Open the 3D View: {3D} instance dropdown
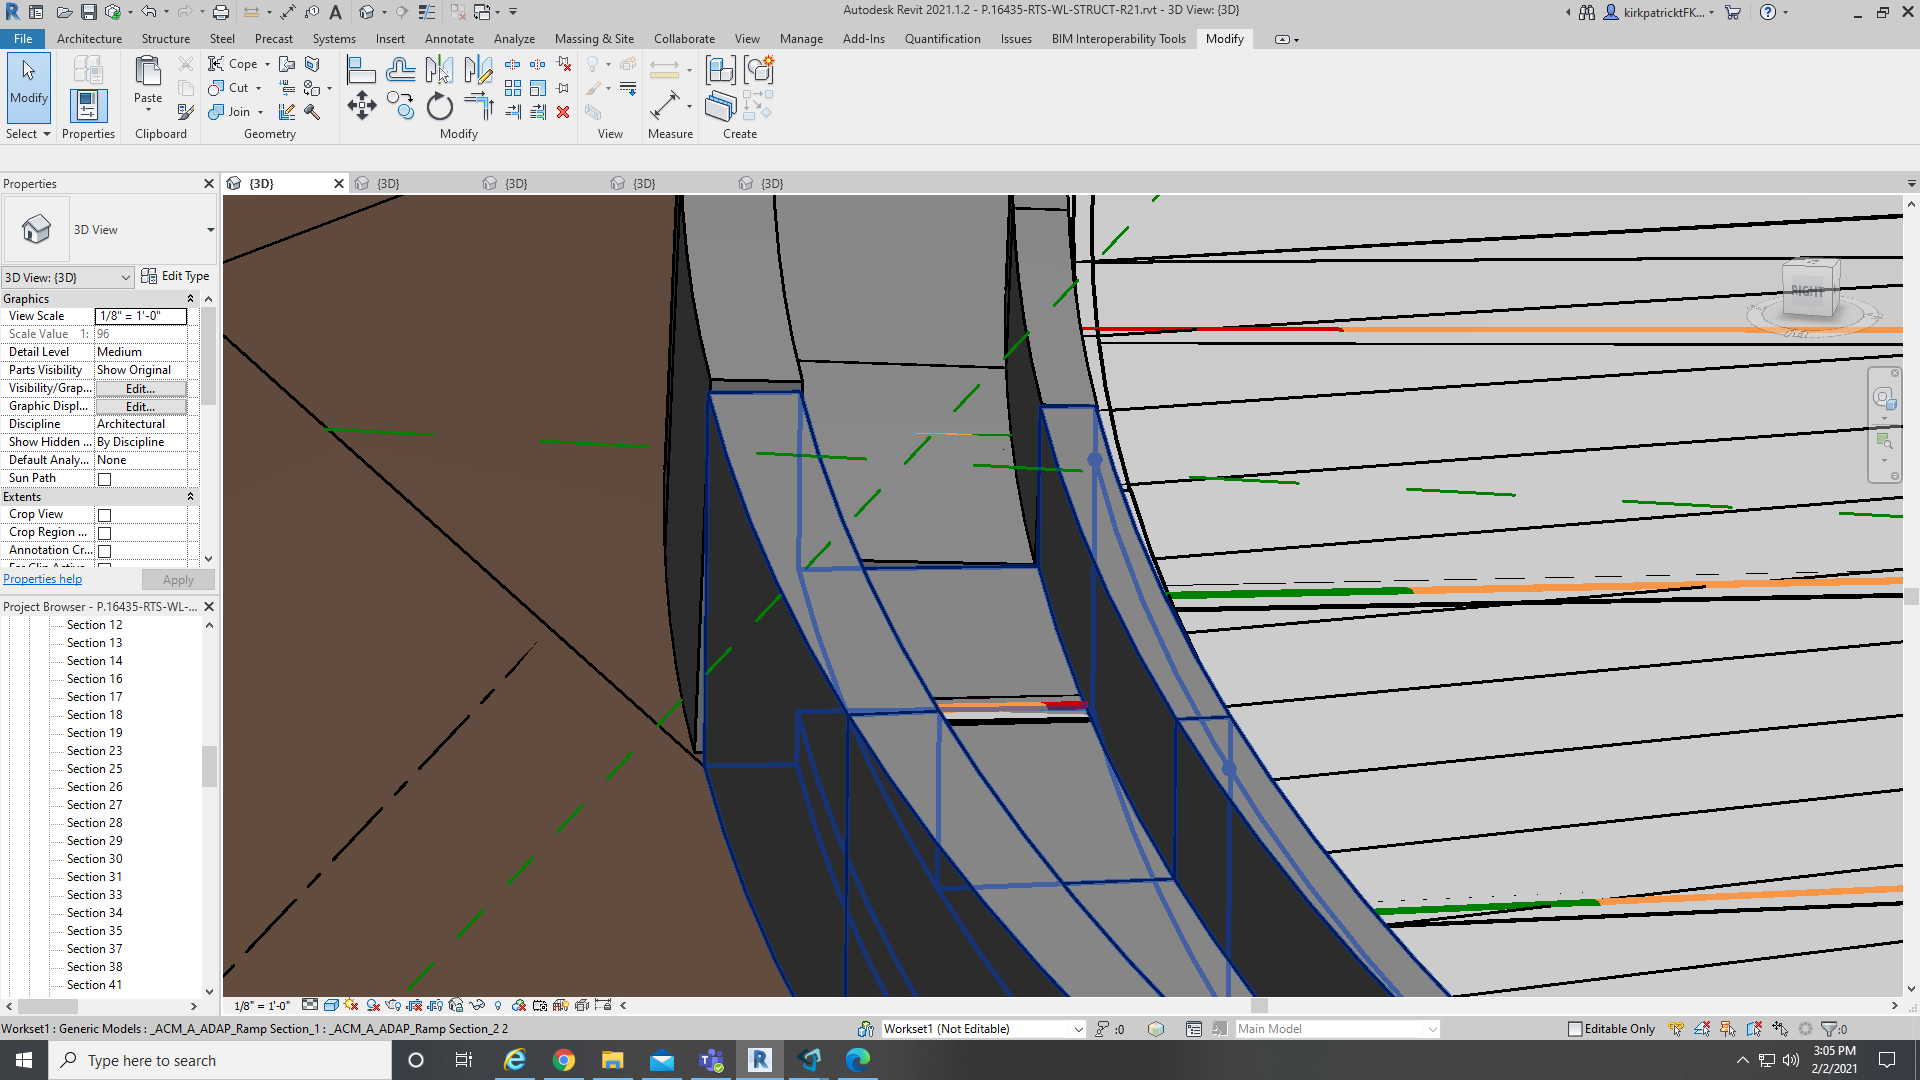This screenshot has width=1920, height=1080. (68, 277)
